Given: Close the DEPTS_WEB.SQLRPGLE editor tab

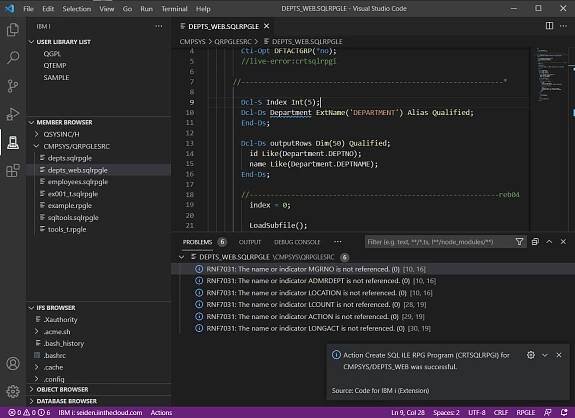Looking at the screenshot, I should 267,26.
